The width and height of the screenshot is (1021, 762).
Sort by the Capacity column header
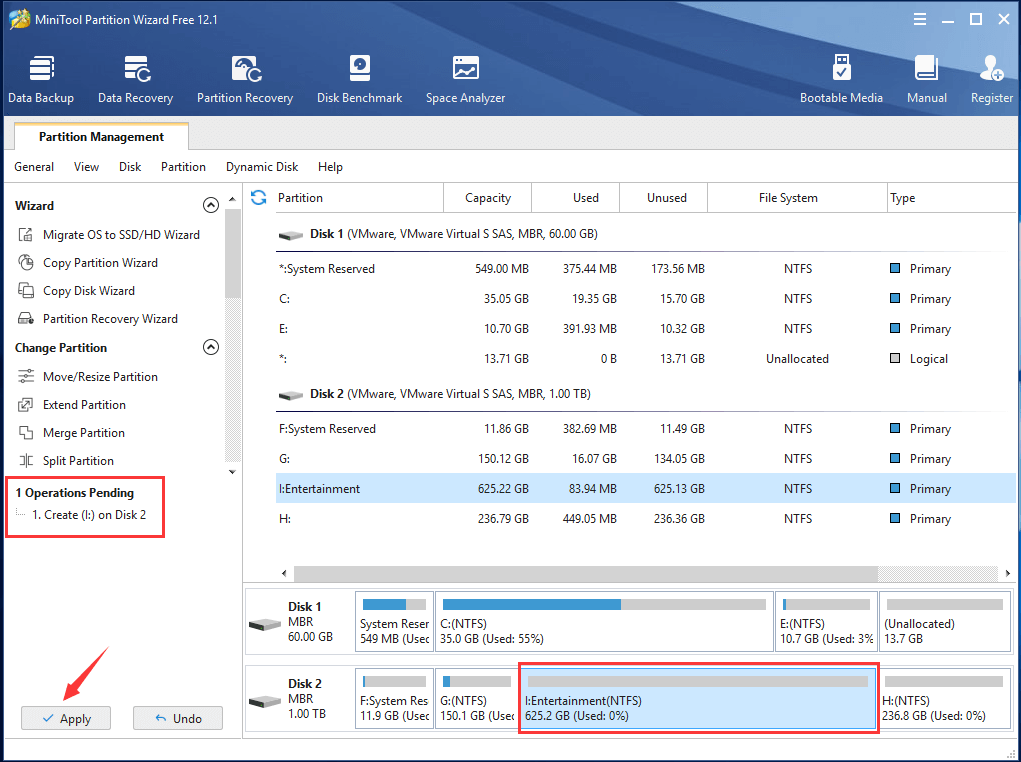488,197
